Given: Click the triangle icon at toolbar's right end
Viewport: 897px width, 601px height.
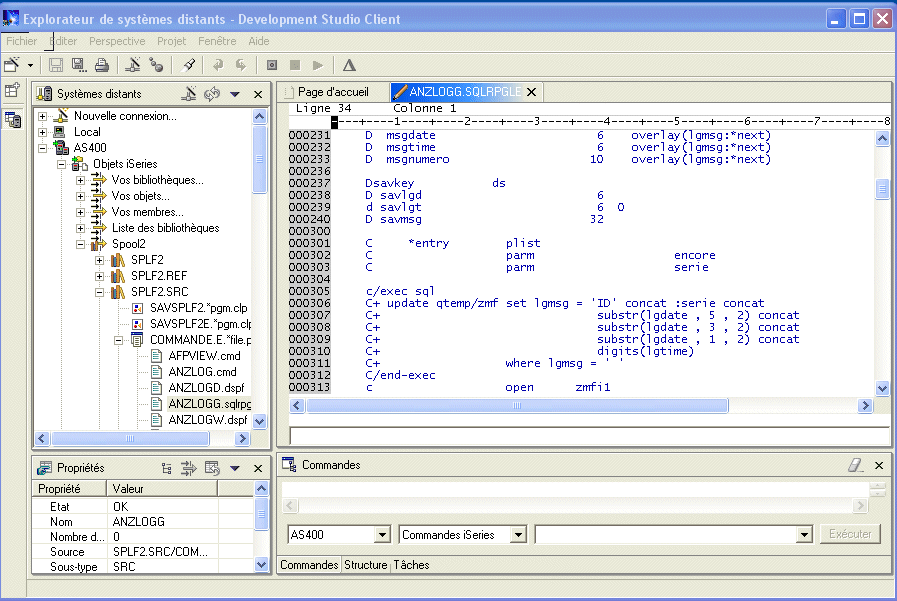Looking at the screenshot, I should click(x=349, y=65).
